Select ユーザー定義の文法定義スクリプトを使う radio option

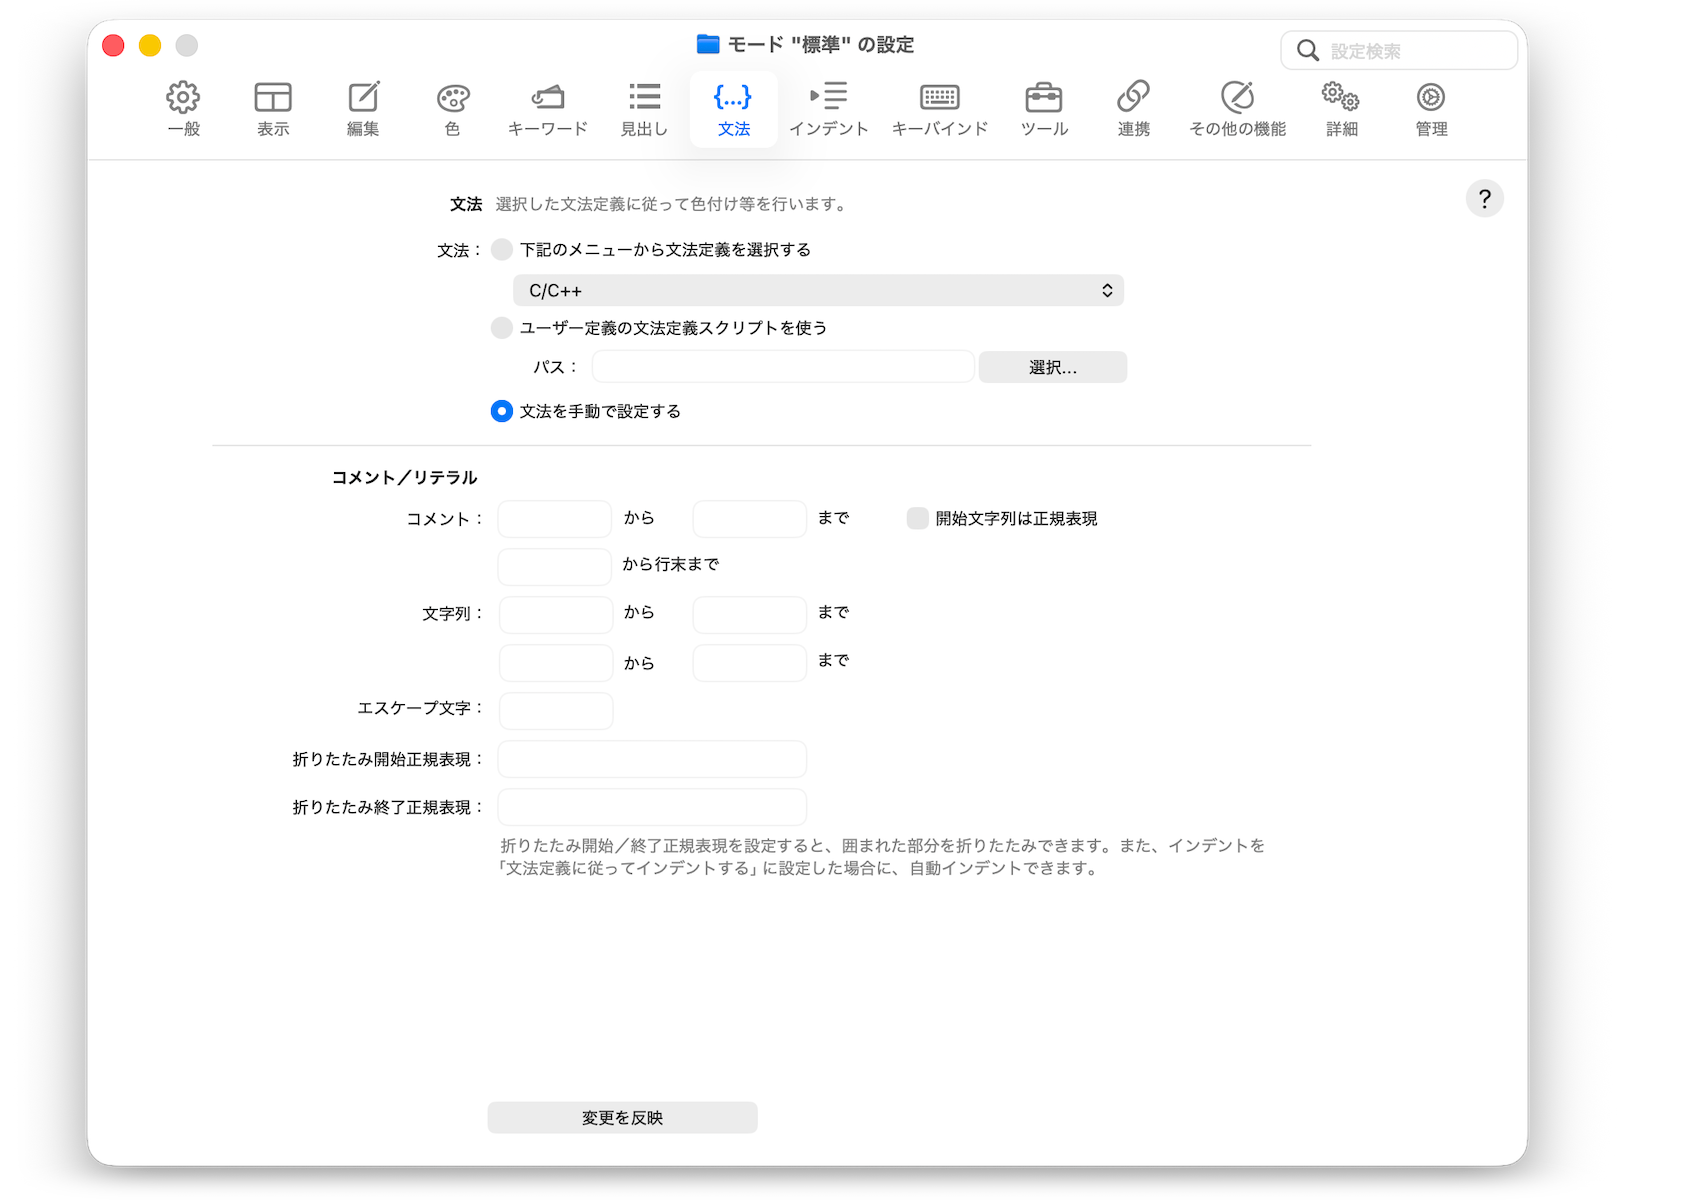502,328
